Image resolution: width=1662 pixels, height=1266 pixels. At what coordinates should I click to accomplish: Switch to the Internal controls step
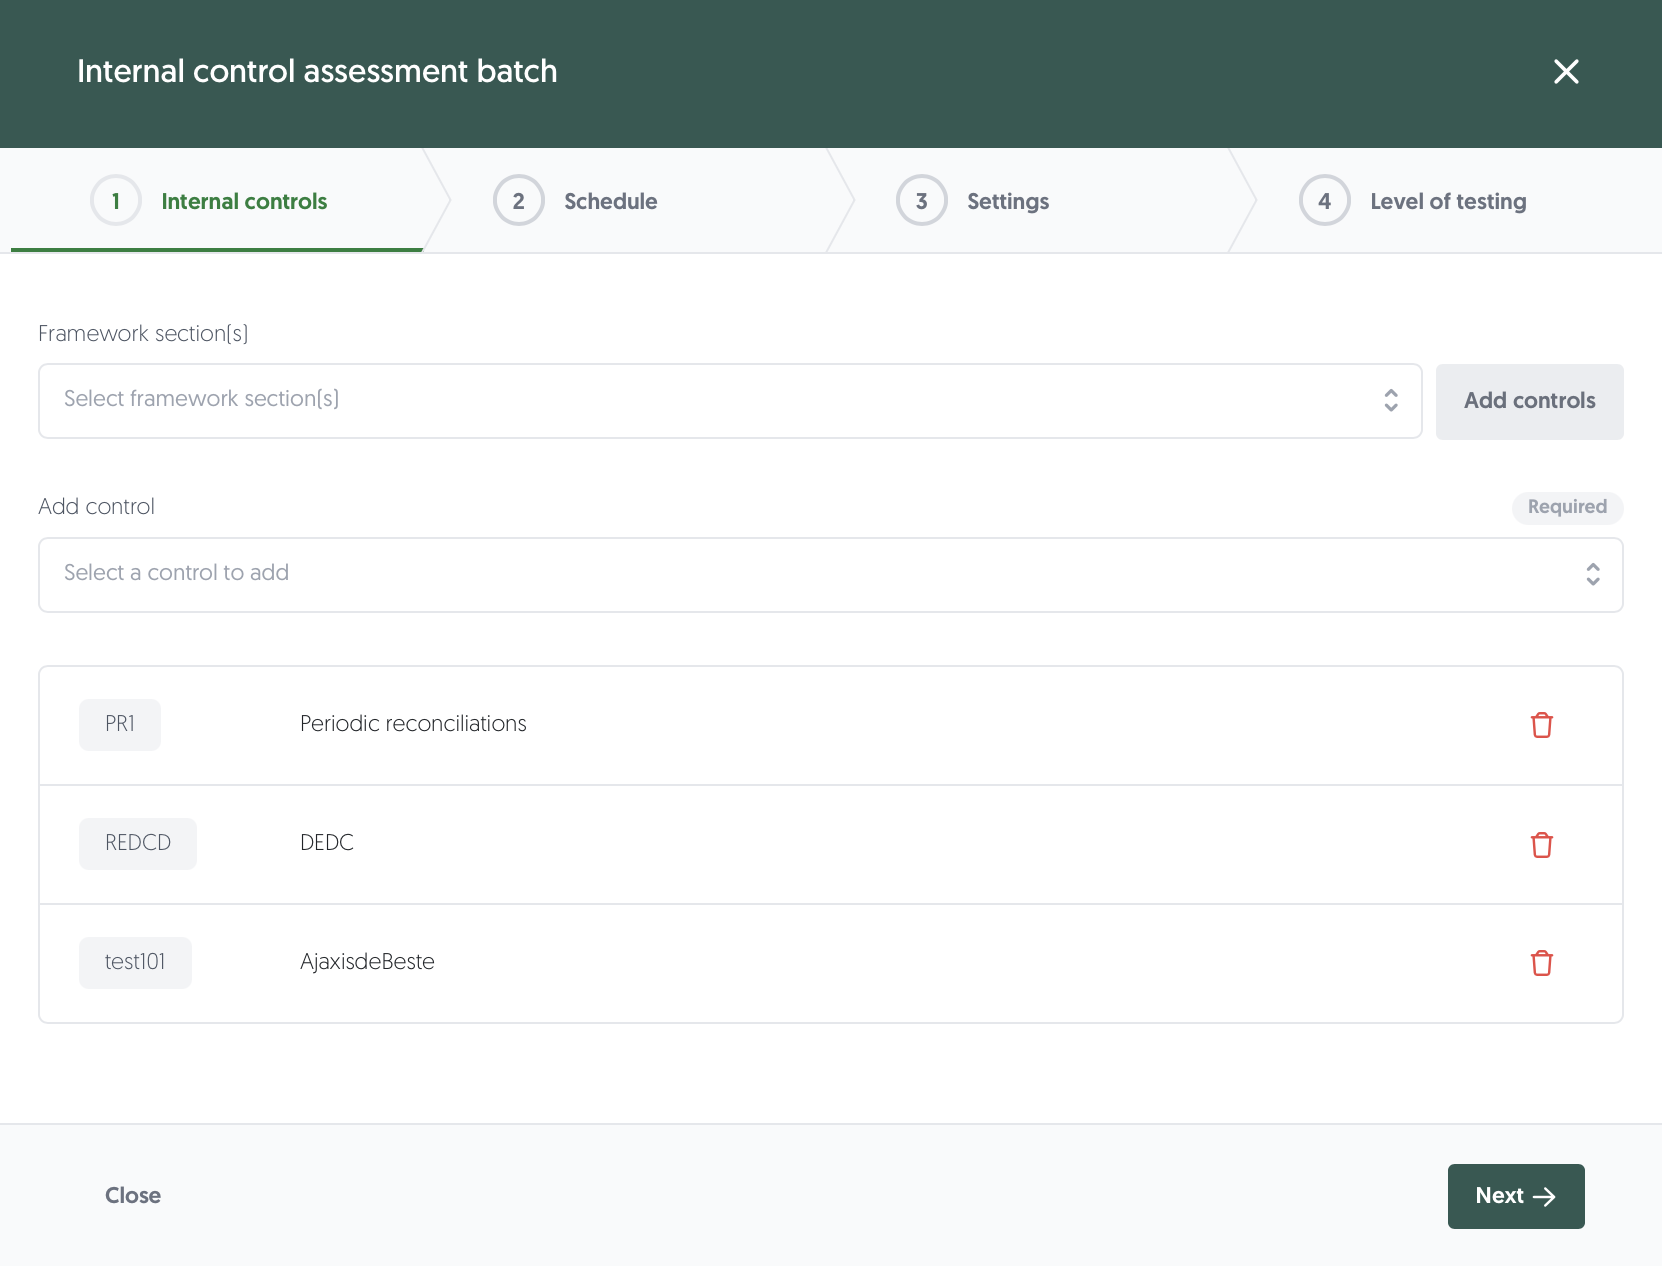[244, 201]
